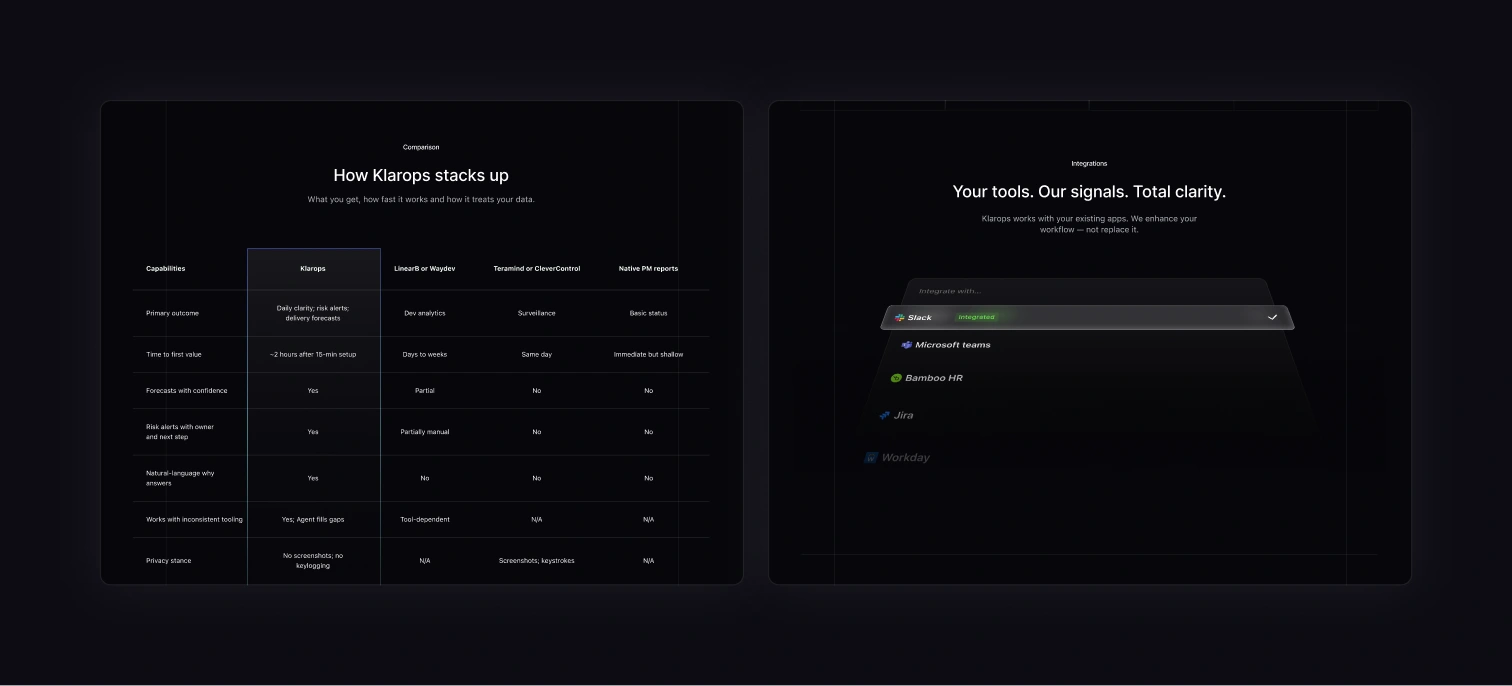The image size is (1512, 686).
Task: Click 'Risk alerts with owner and next step'
Action: pos(180,432)
